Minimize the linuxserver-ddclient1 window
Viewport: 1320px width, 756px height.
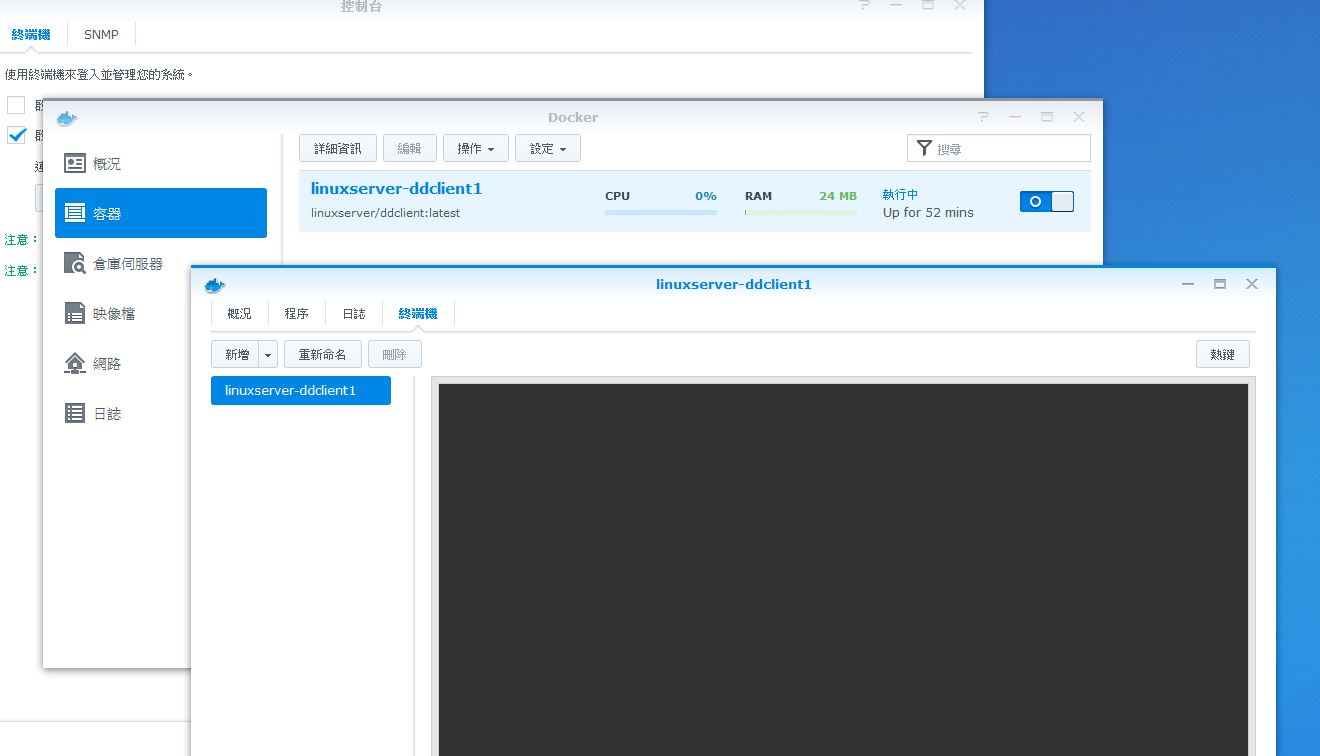pyautogui.click(x=1188, y=284)
